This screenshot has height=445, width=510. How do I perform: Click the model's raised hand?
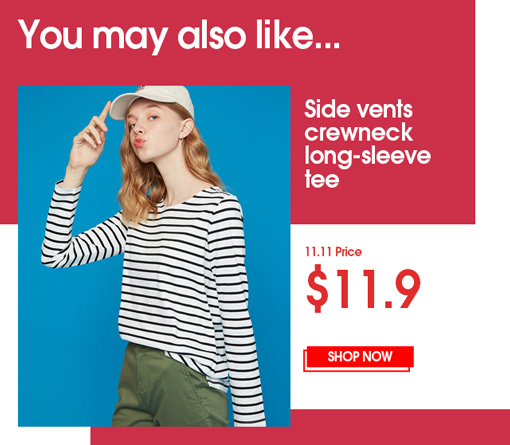(88, 140)
